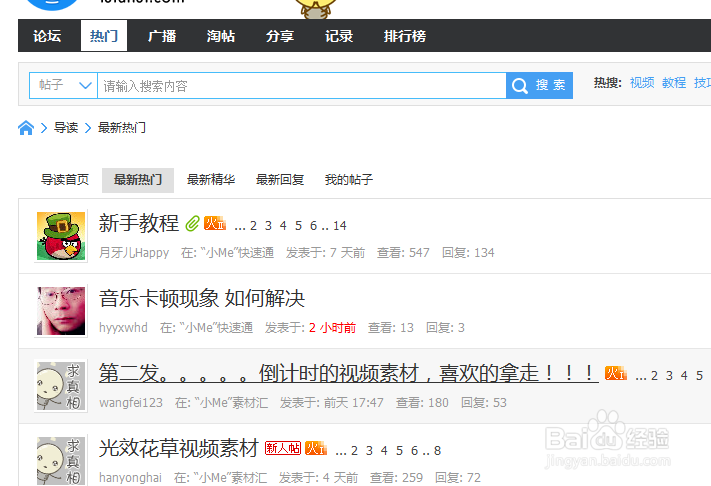
Task: Open the 淘帖 nav item
Action: (x=221, y=36)
